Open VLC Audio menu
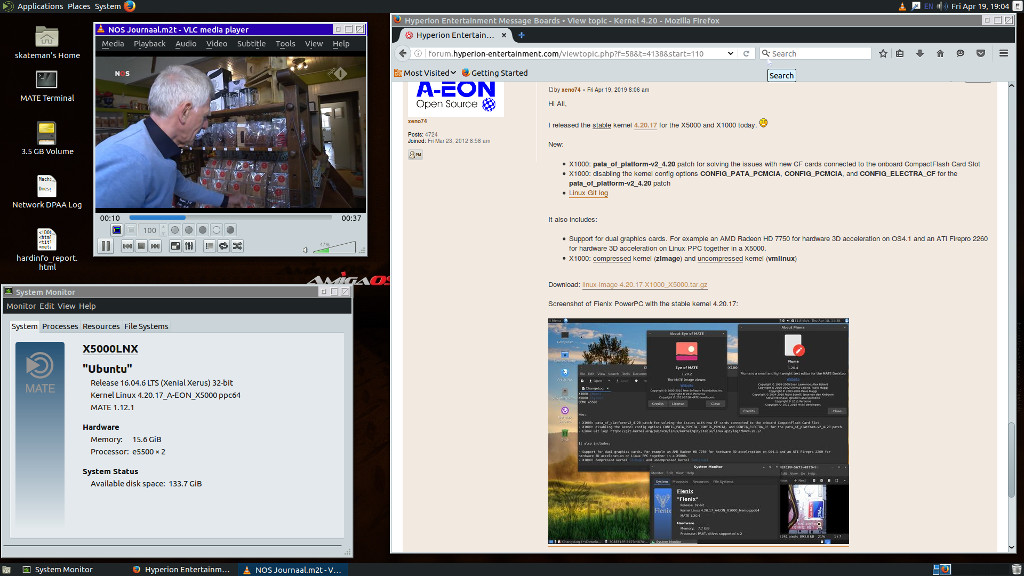1024x576 pixels. pos(186,44)
